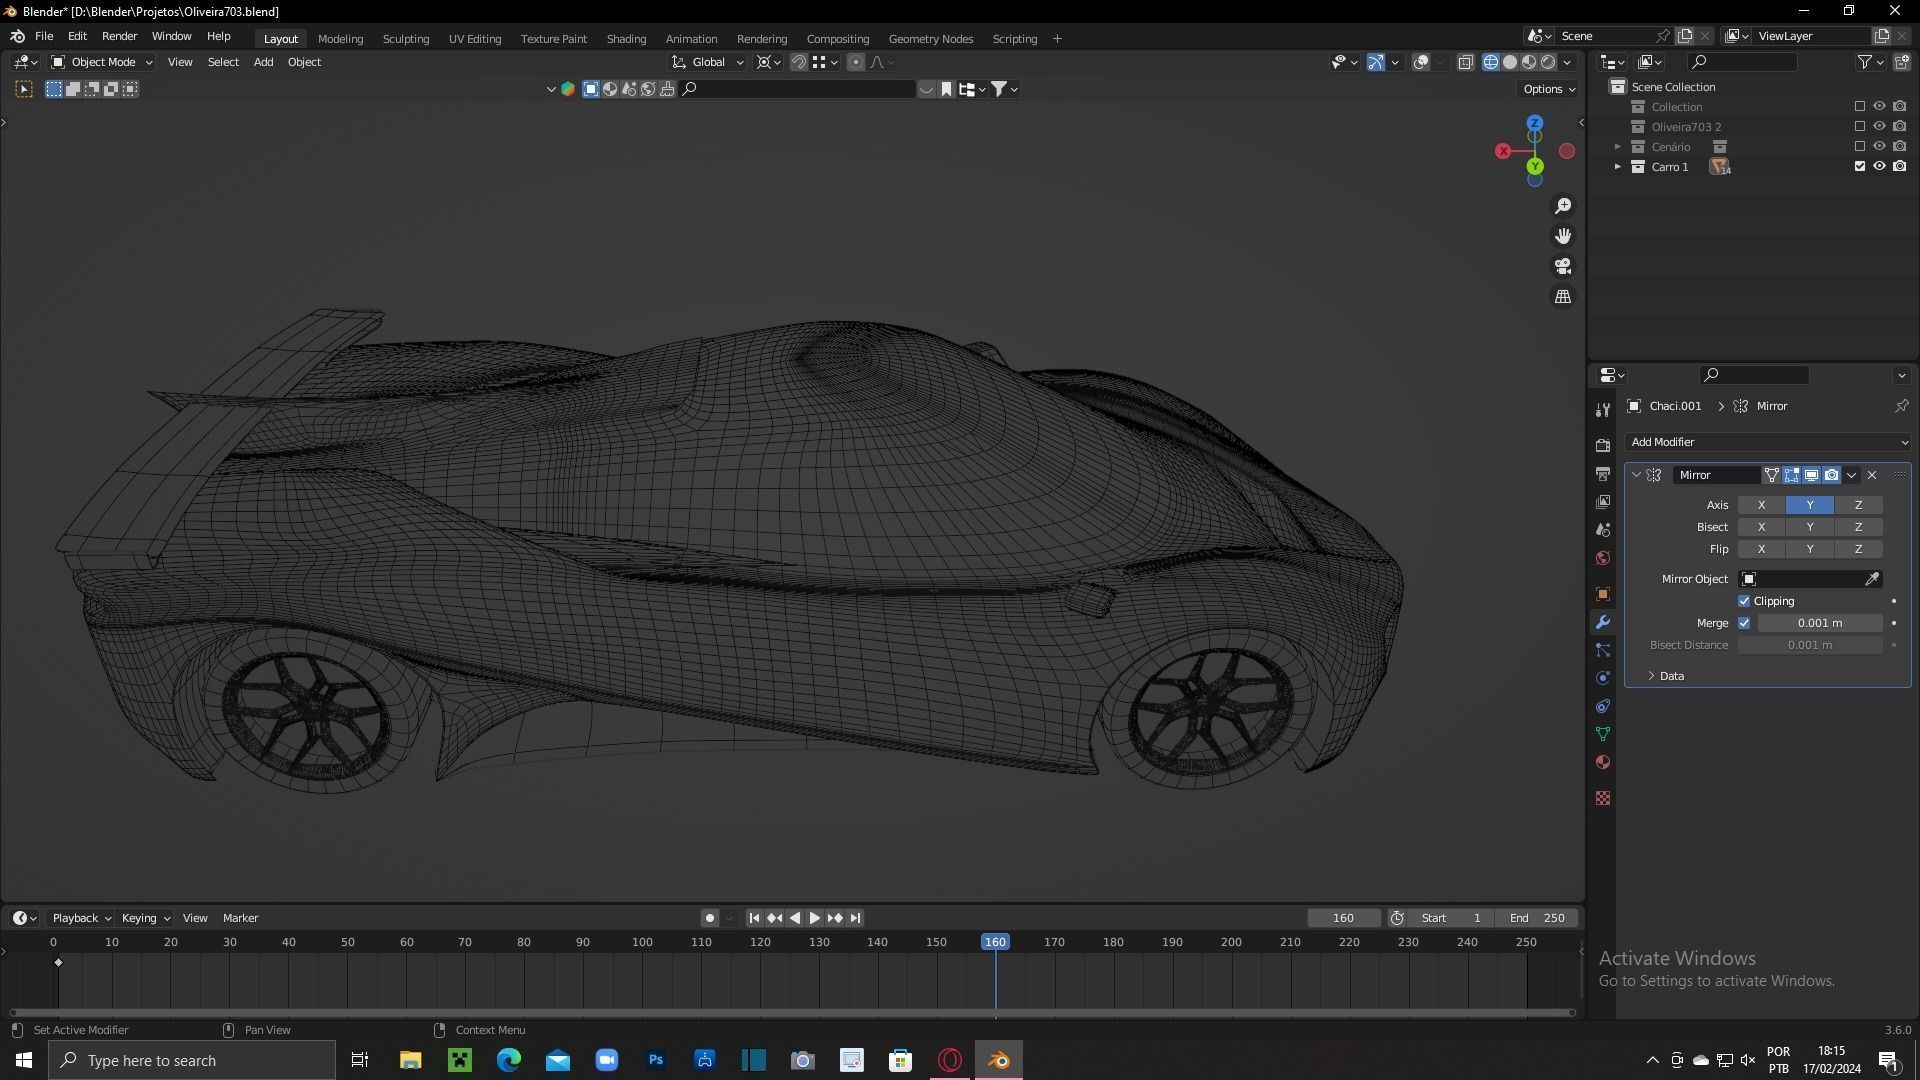Image resolution: width=1920 pixels, height=1080 pixels.
Task: Switch to the Modeling workspace tab
Action: point(340,39)
